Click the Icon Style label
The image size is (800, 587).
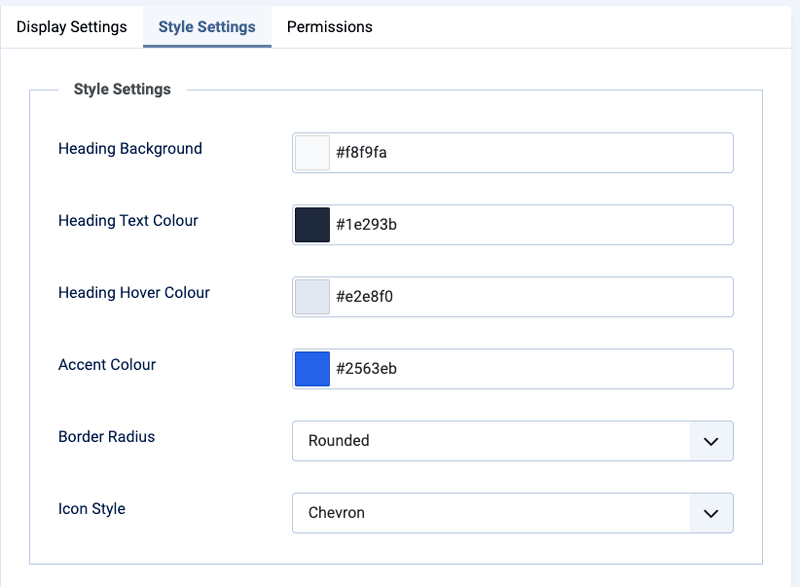pyautogui.click(x=92, y=509)
